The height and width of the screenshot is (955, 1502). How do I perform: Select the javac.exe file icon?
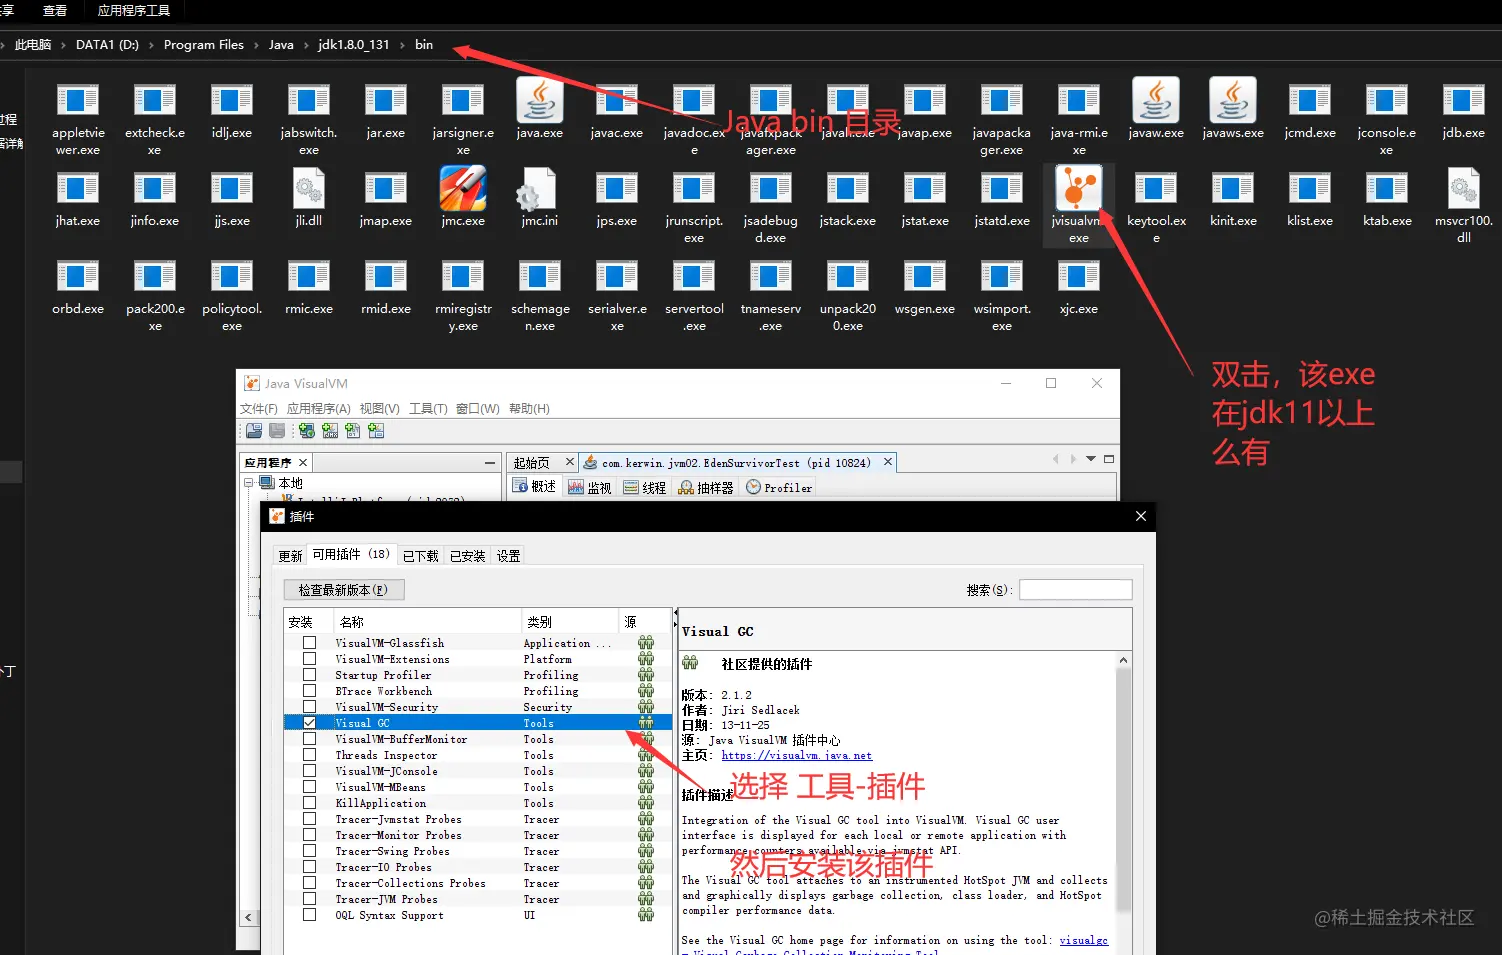coord(617,100)
